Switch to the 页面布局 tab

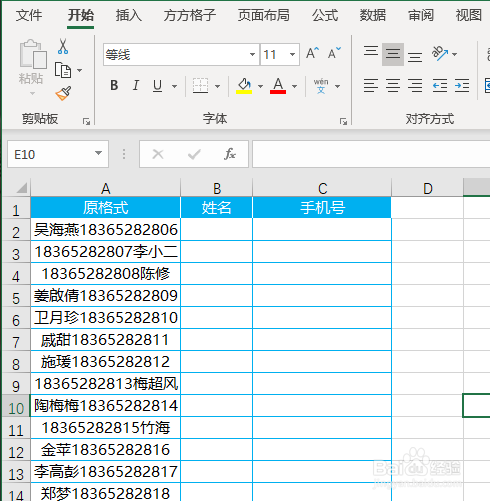(264, 15)
